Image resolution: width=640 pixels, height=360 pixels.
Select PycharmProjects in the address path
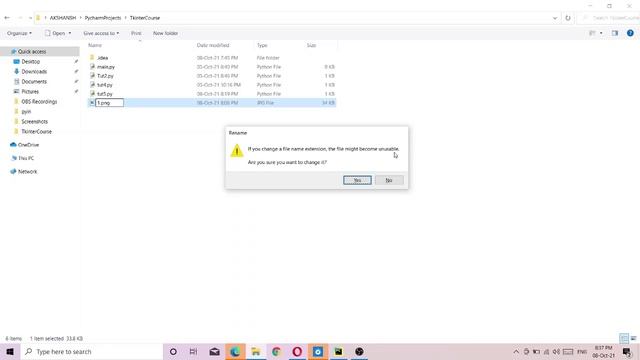[103, 18]
